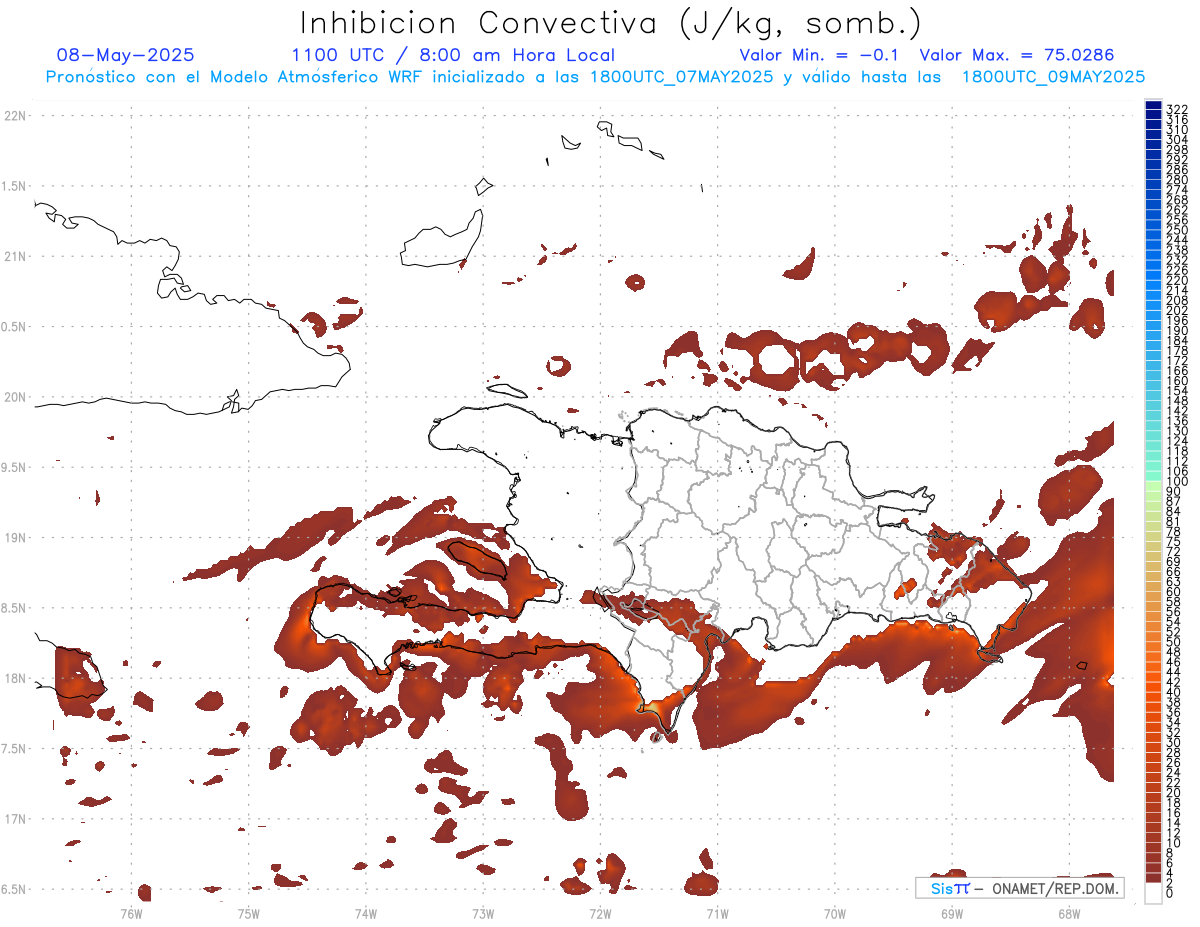This screenshot has width=1200, height=927.
Task: Click the dark blue legend swatch labeled 322
Action: (1153, 105)
